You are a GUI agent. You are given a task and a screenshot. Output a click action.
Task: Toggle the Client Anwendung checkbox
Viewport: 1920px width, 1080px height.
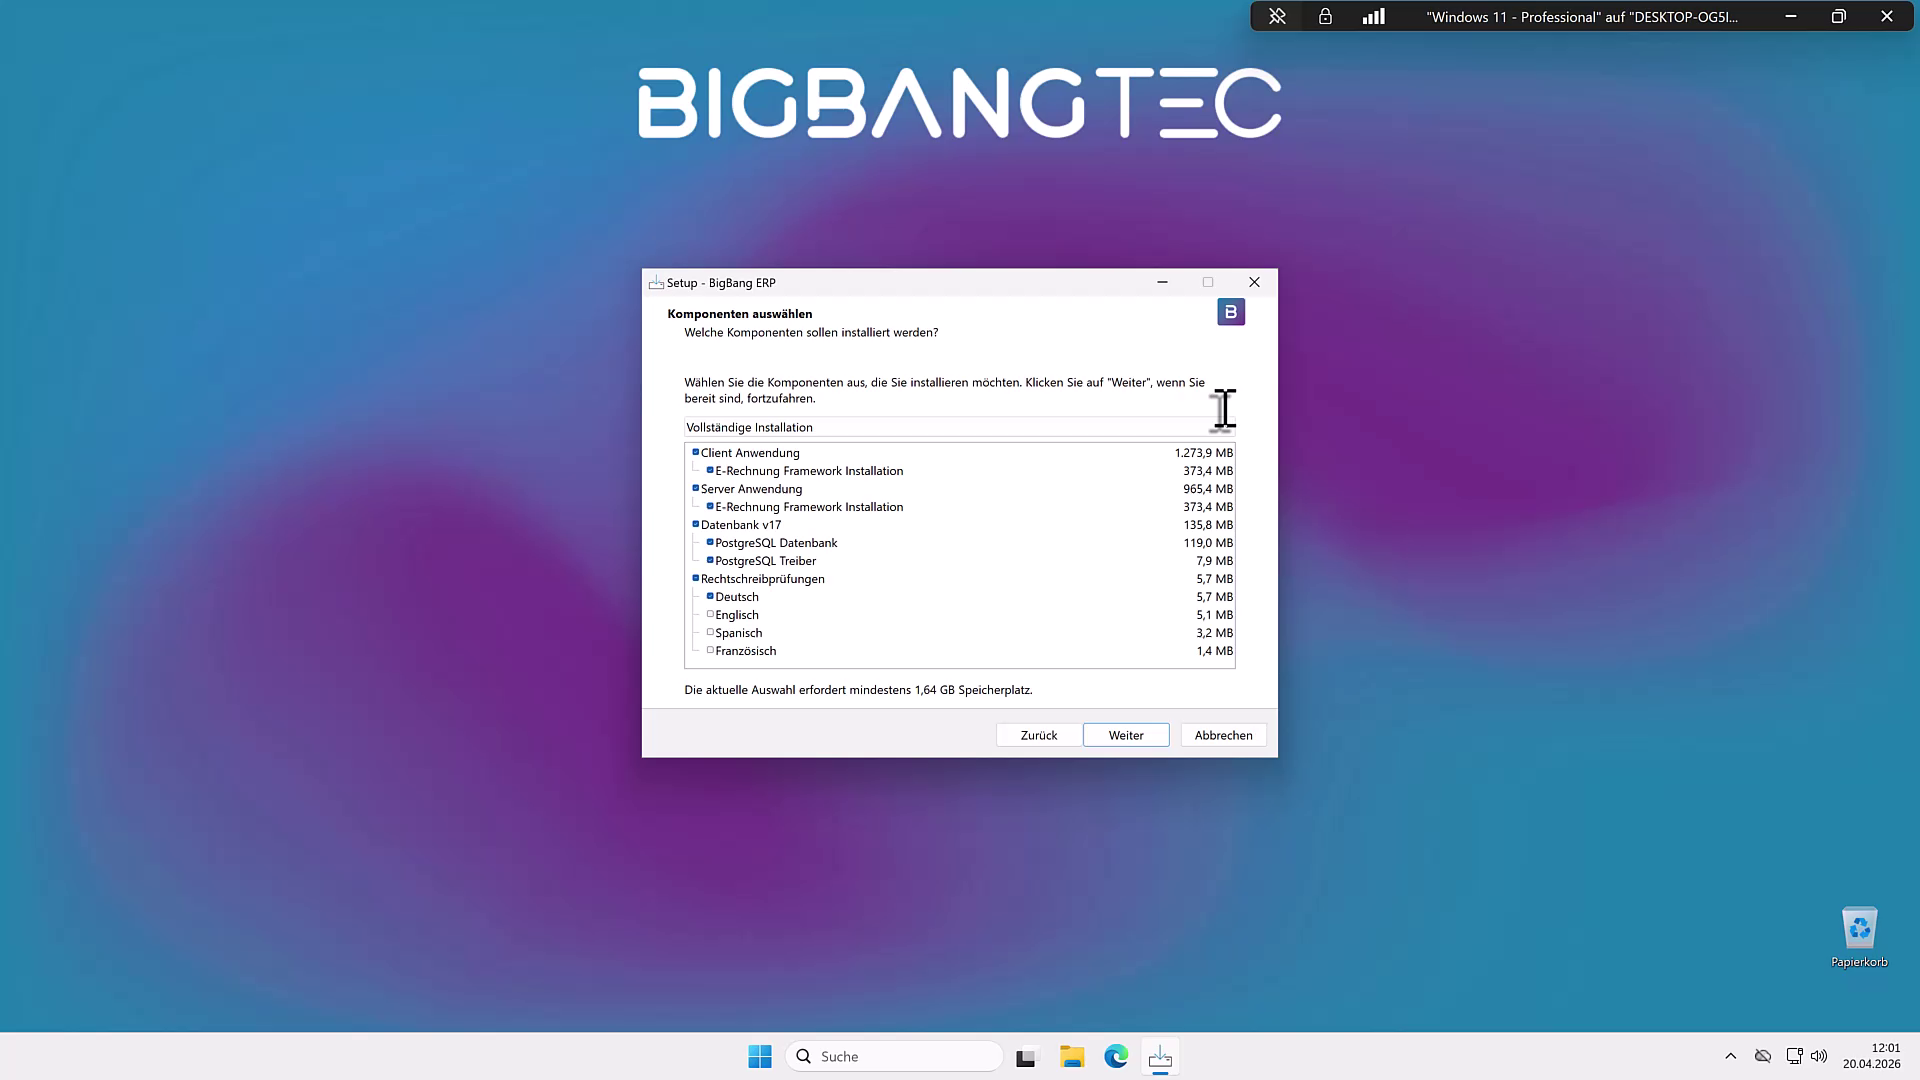click(696, 452)
